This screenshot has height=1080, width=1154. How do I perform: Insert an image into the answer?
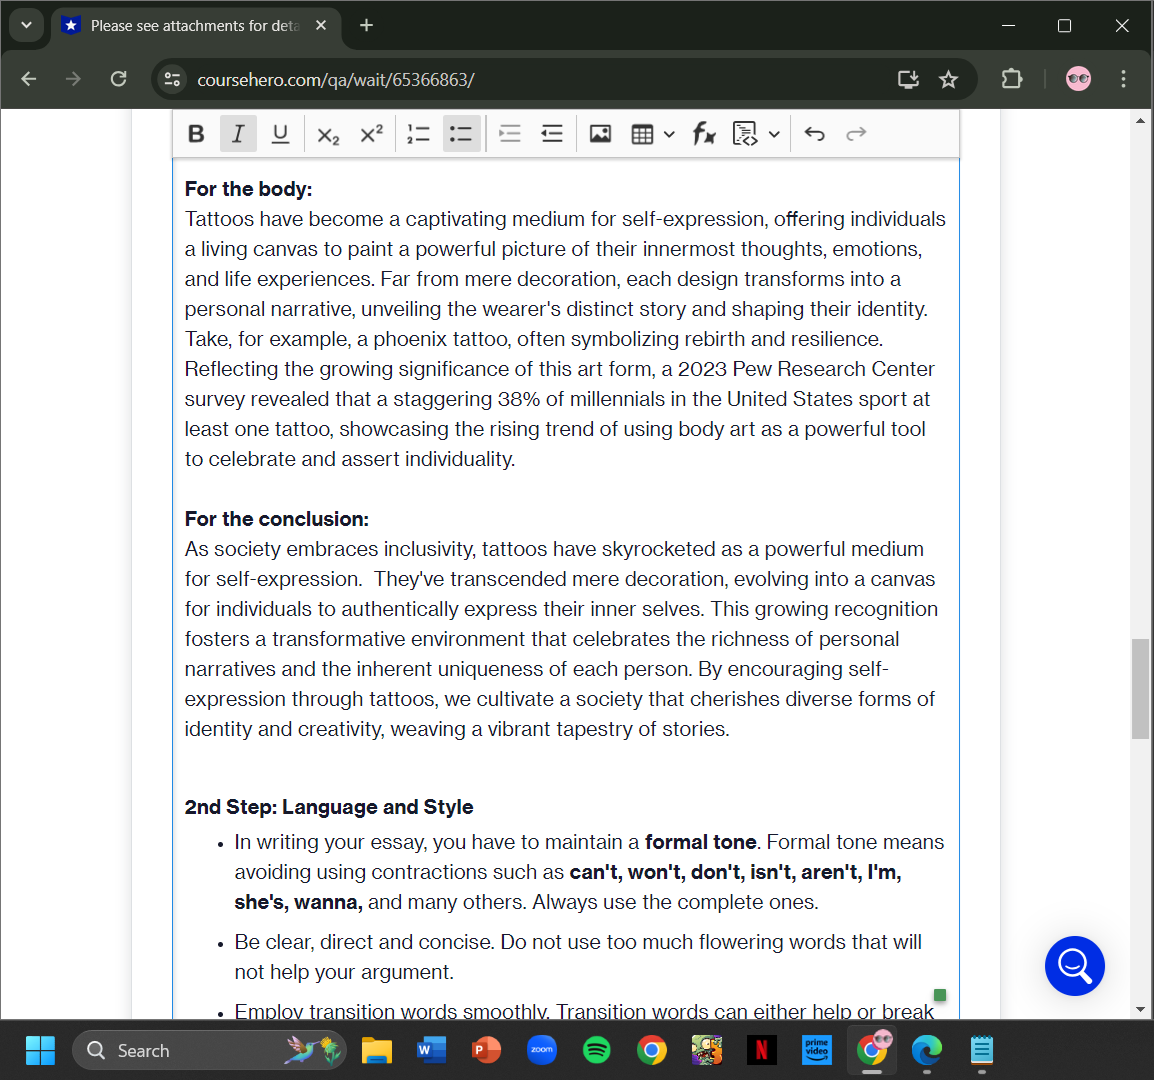600,133
